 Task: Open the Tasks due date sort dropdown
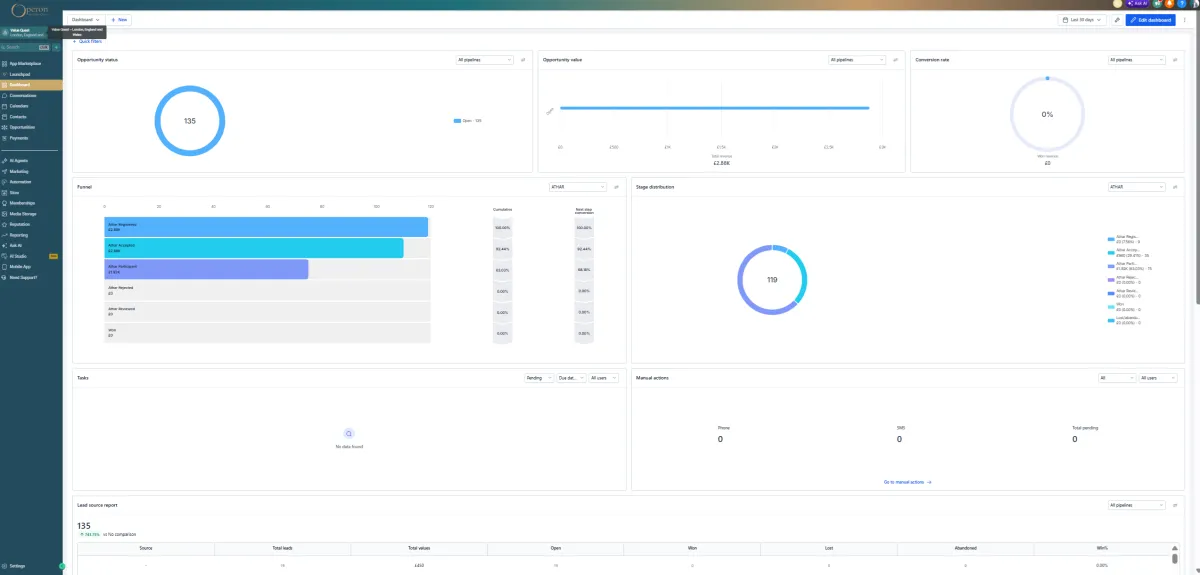[x=570, y=378]
